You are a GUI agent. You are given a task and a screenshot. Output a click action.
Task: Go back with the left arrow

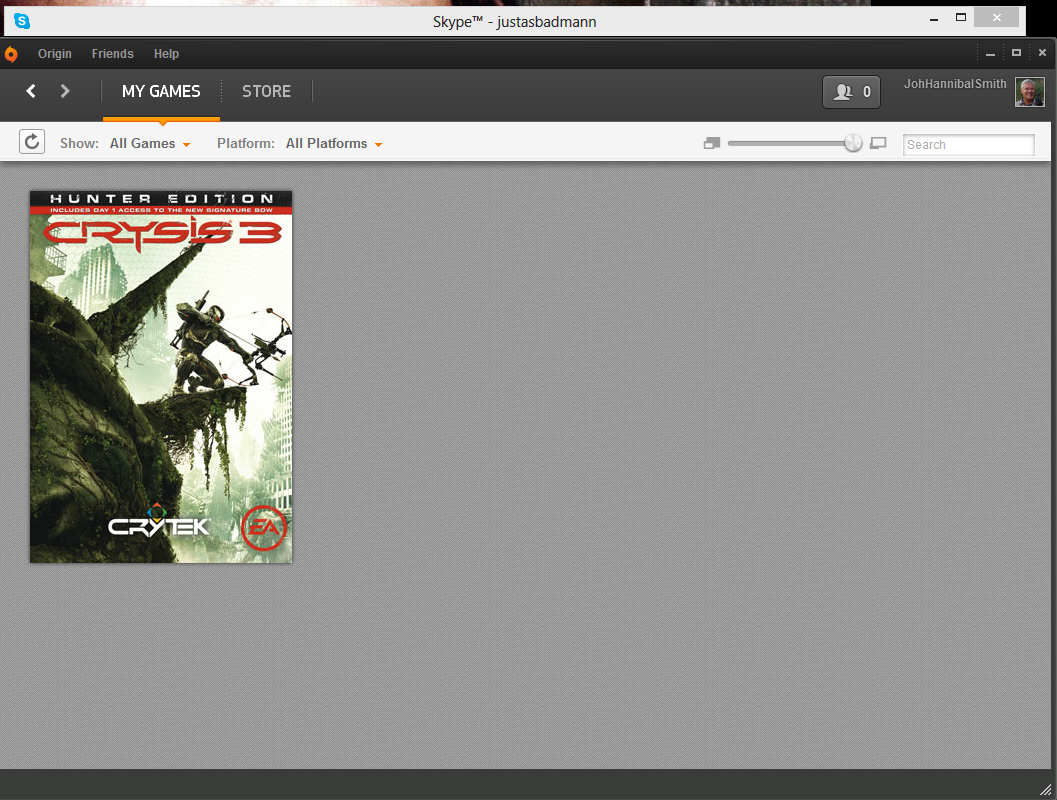(31, 91)
